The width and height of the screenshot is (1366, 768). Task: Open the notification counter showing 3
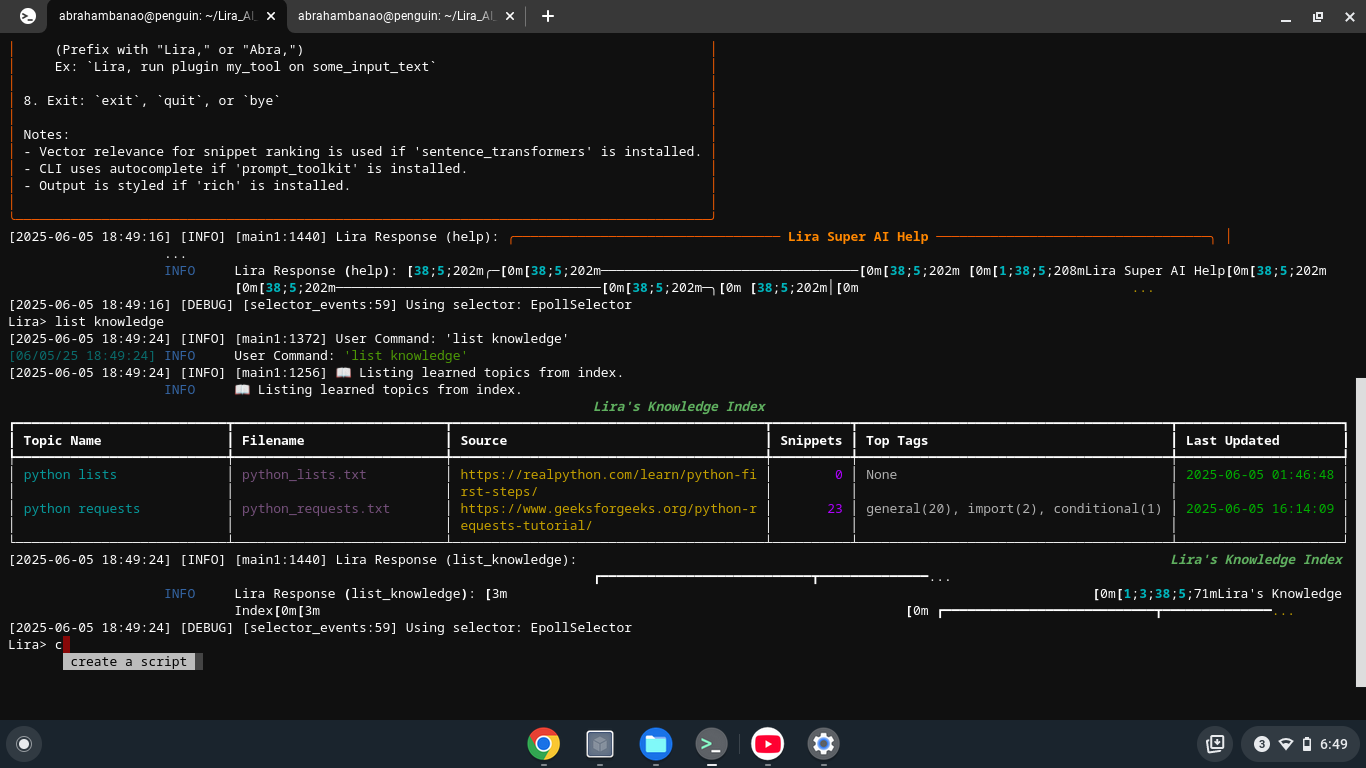[1263, 744]
